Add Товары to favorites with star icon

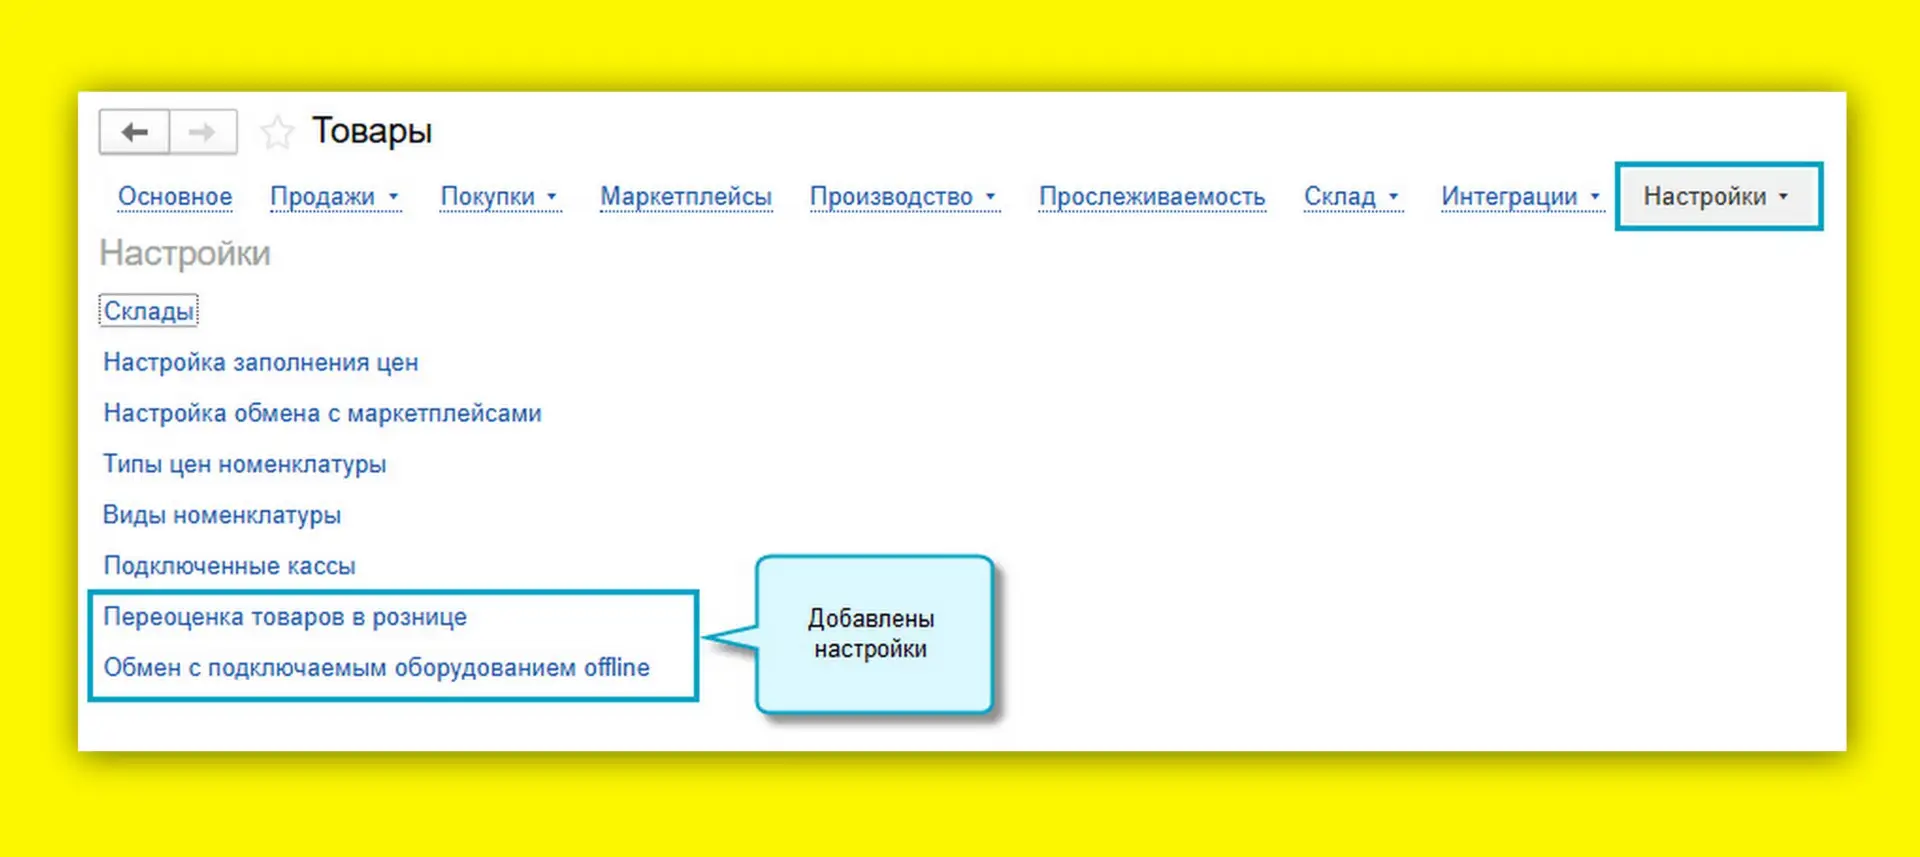277,132
